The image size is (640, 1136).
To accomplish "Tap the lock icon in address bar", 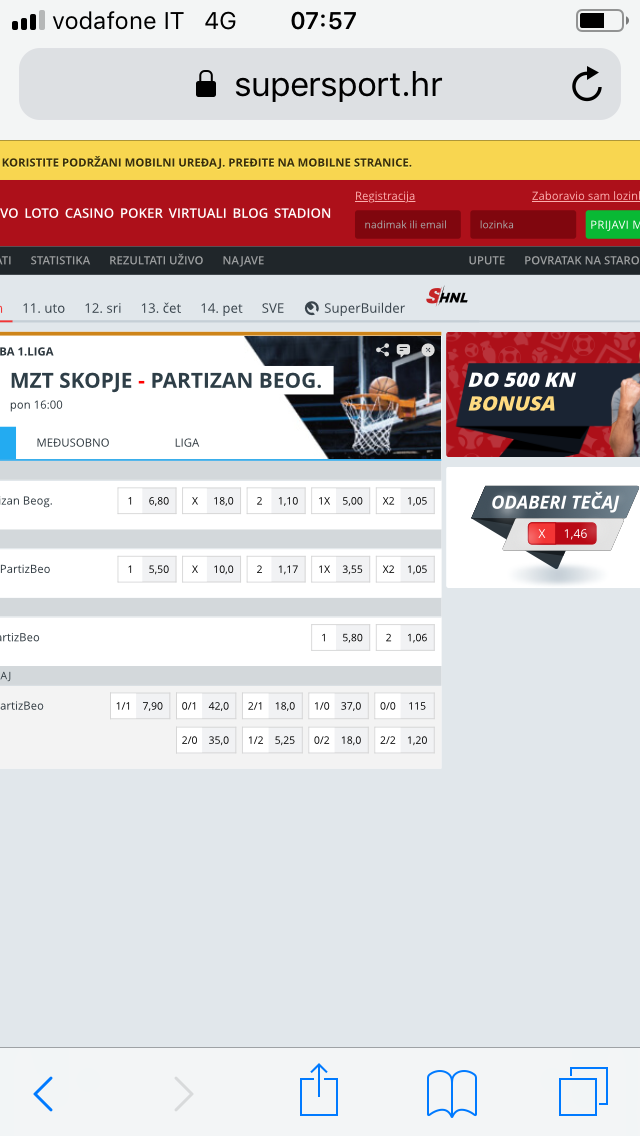I will click(207, 84).
